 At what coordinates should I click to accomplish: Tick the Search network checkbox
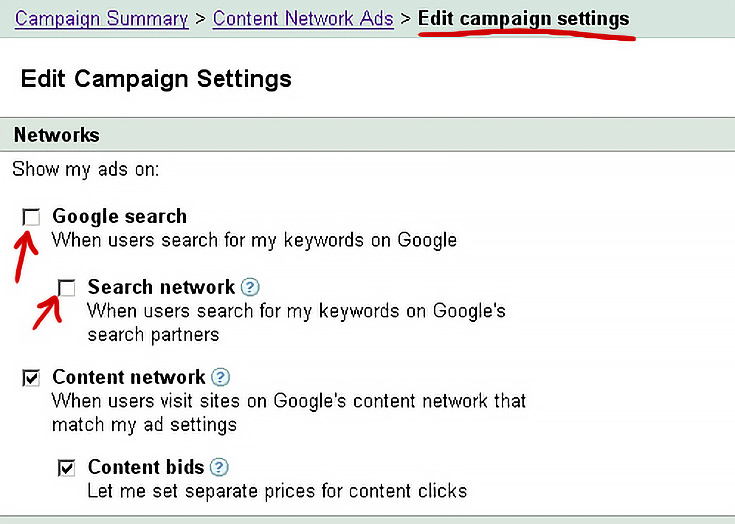click(x=67, y=288)
